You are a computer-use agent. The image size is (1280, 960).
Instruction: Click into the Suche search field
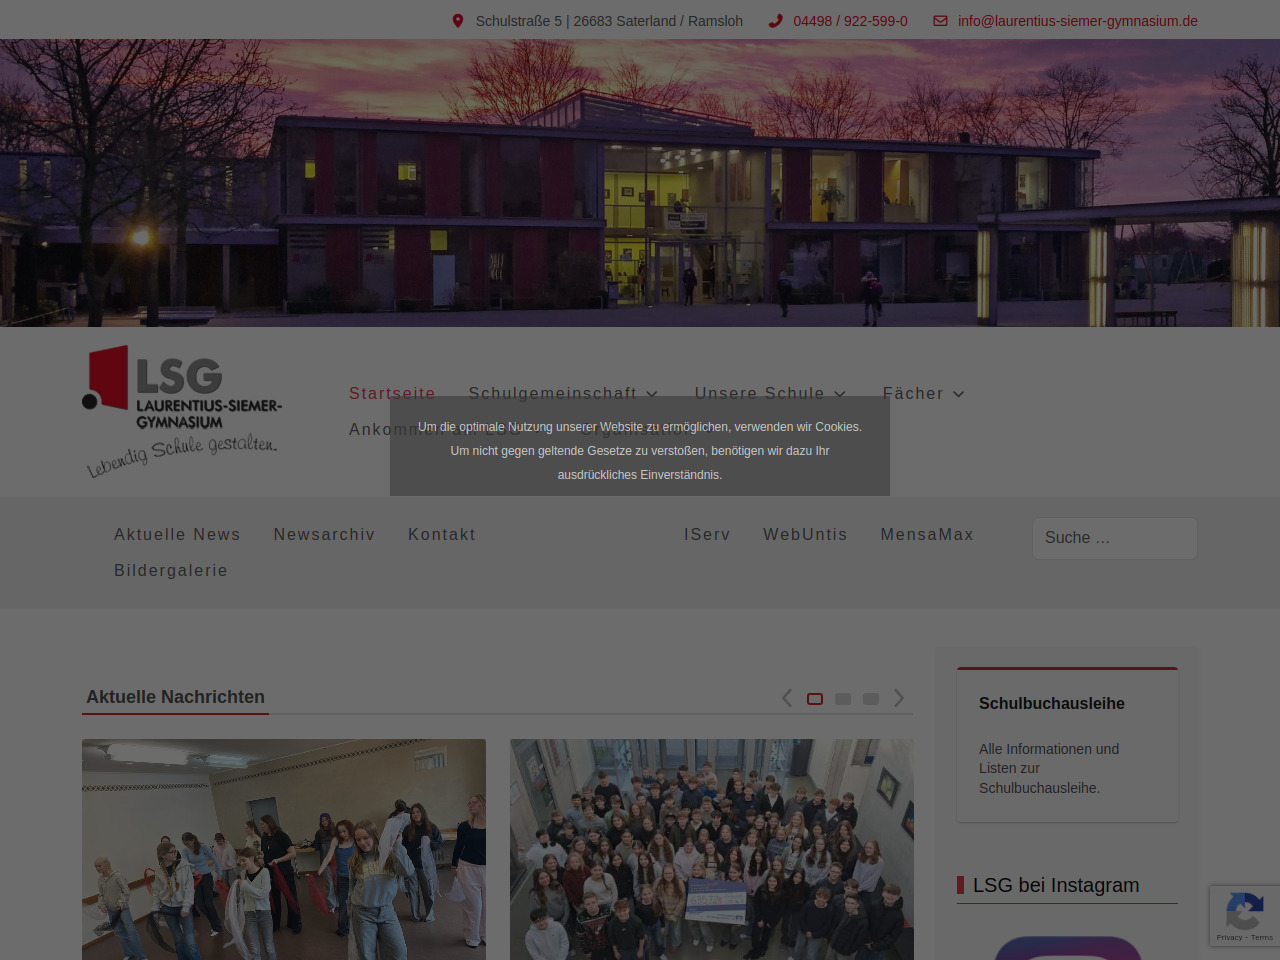click(x=1114, y=538)
